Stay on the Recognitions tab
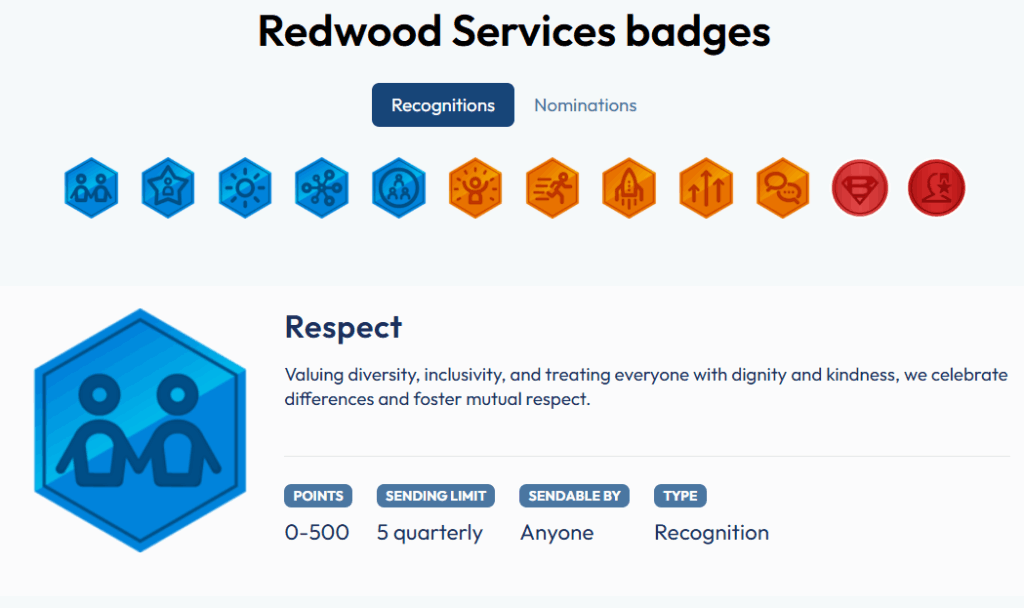 point(443,104)
